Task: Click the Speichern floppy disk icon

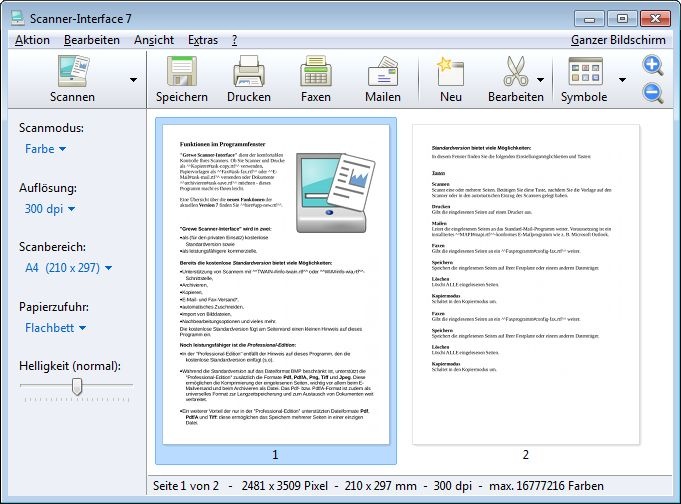Action: [x=182, y=70]
